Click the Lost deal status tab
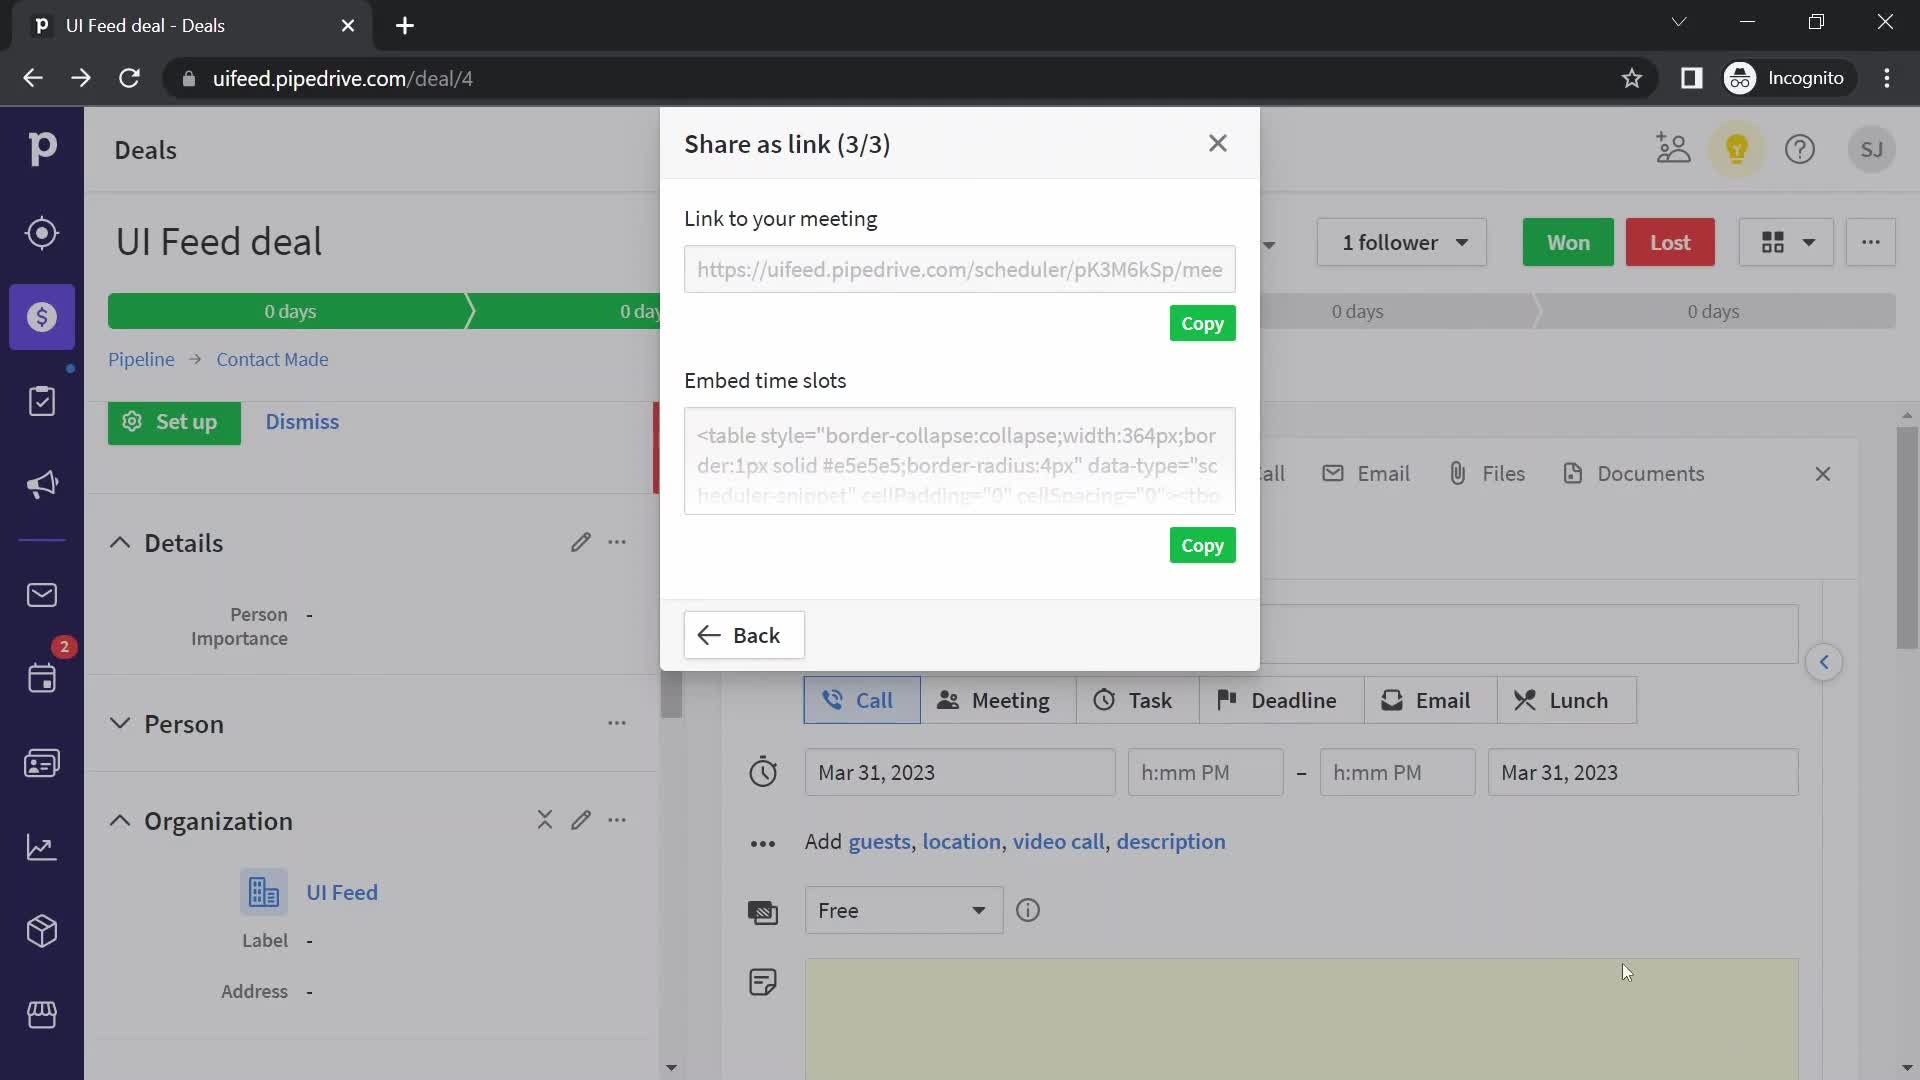1920x1080 pixels. [x=1672, y=243]
